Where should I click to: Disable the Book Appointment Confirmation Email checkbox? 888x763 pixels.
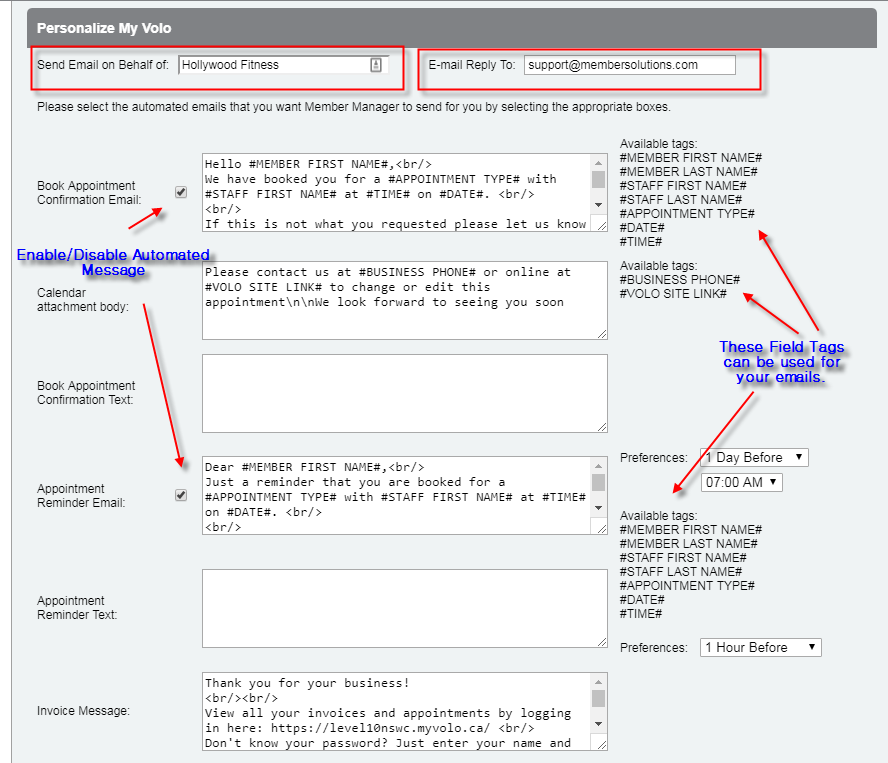181,193
